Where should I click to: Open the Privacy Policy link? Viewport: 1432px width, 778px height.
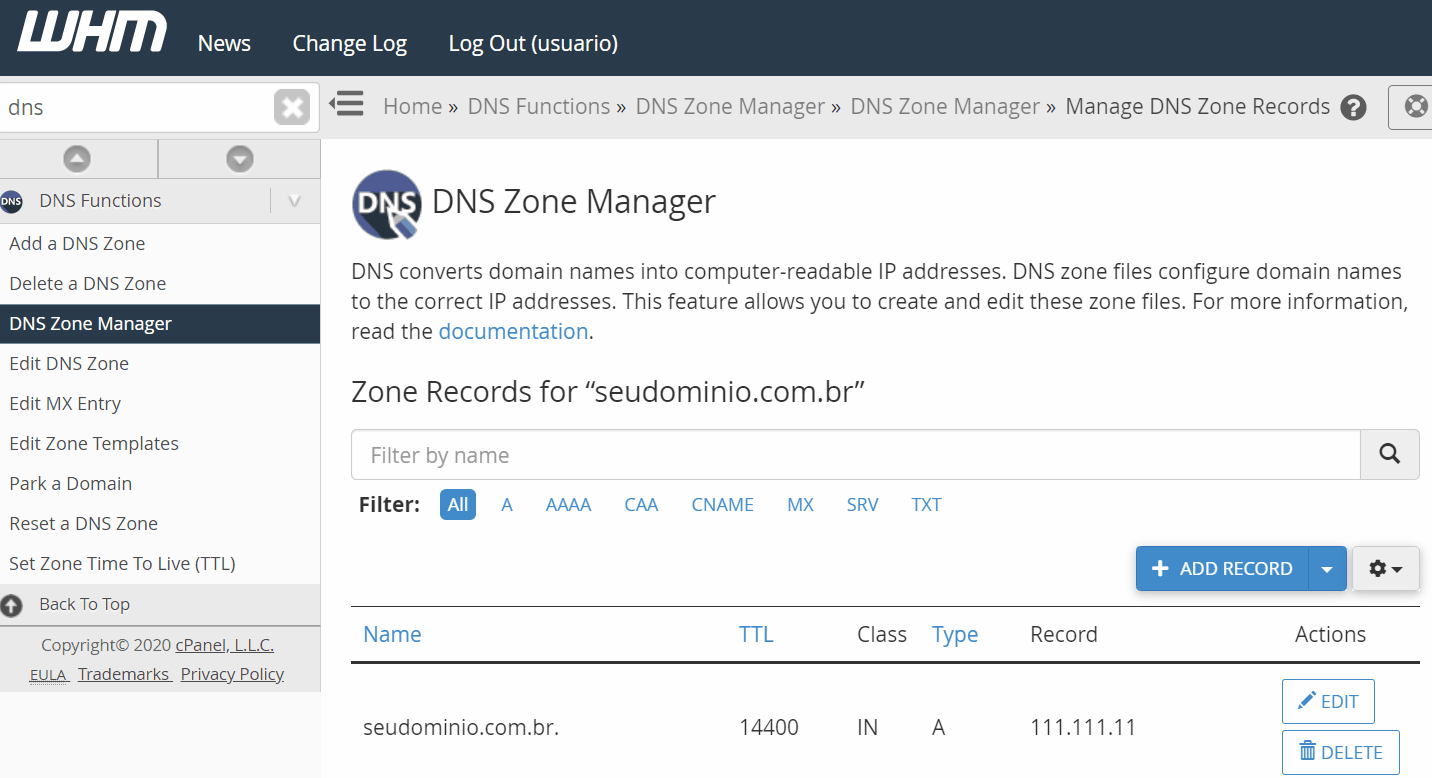click(232, 675)
